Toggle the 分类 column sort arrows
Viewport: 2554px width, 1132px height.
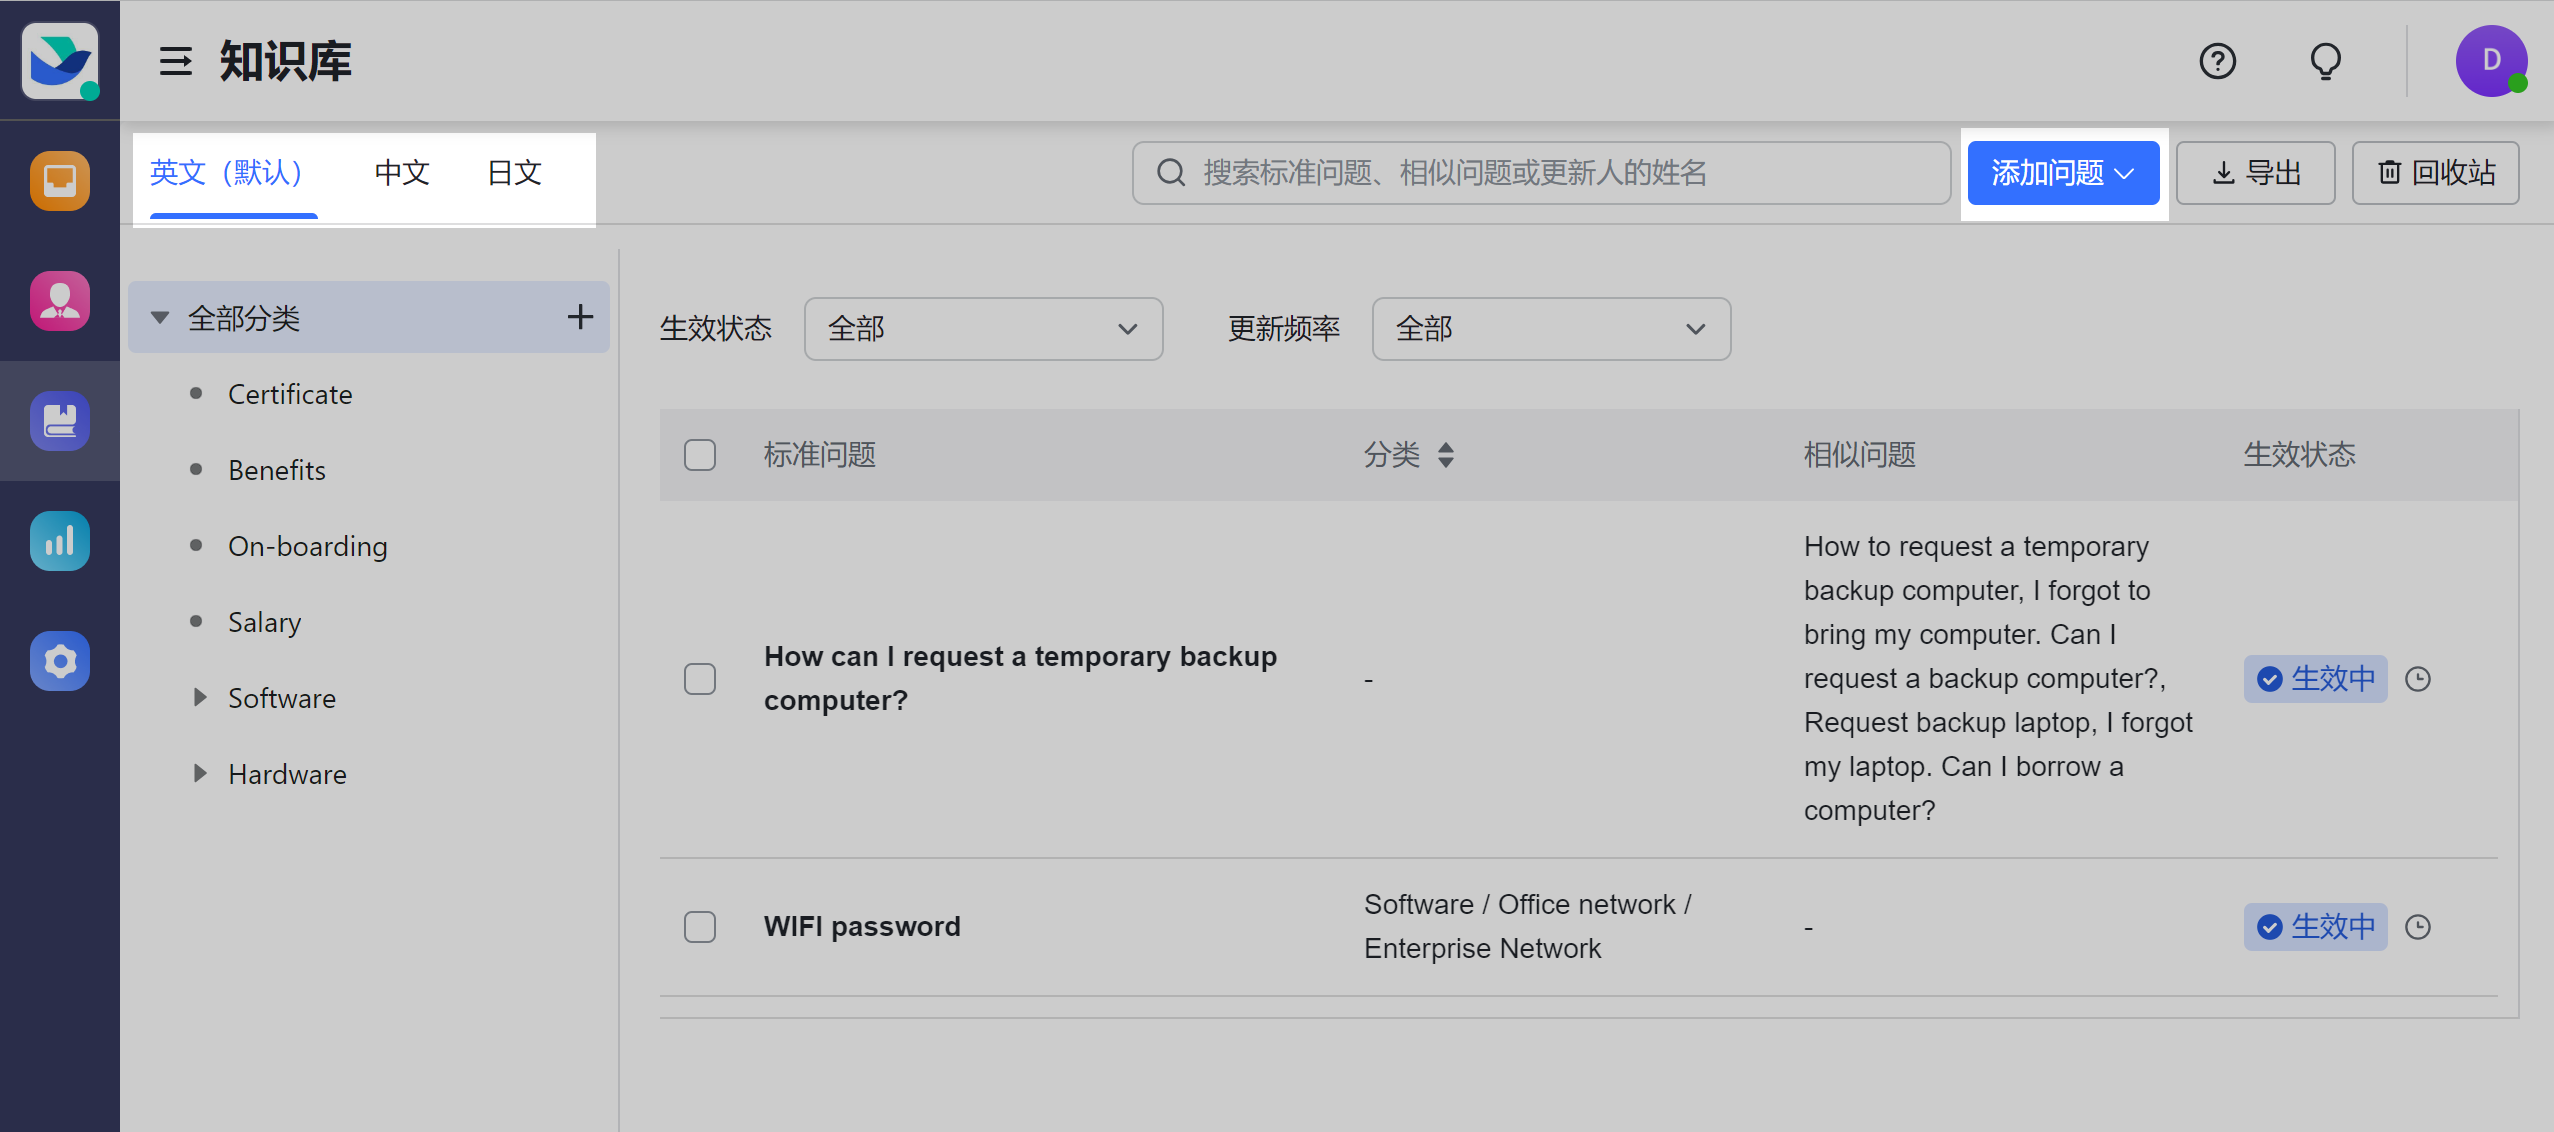1446,454
